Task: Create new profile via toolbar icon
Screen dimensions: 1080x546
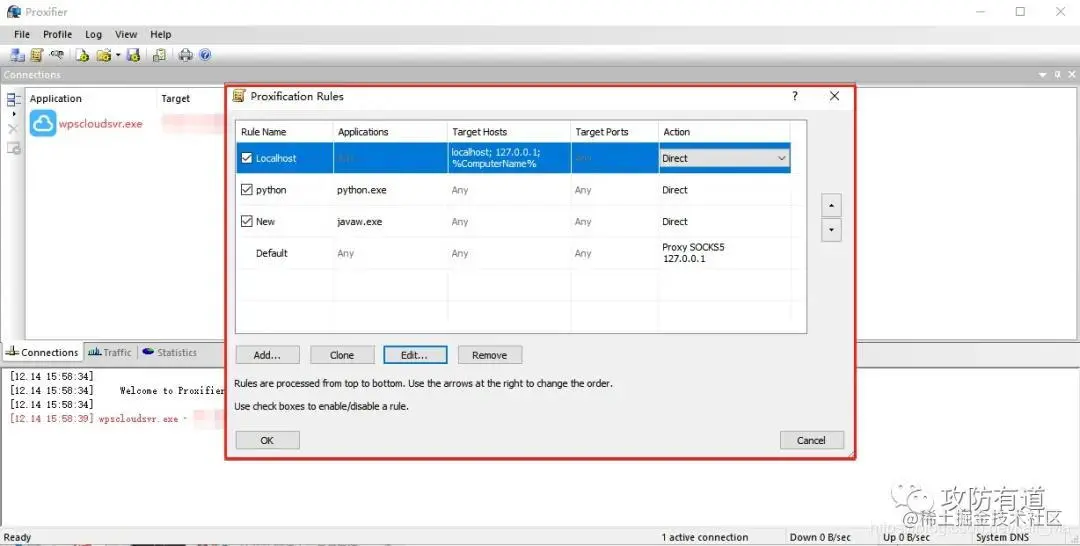Action: pos(82,55)
